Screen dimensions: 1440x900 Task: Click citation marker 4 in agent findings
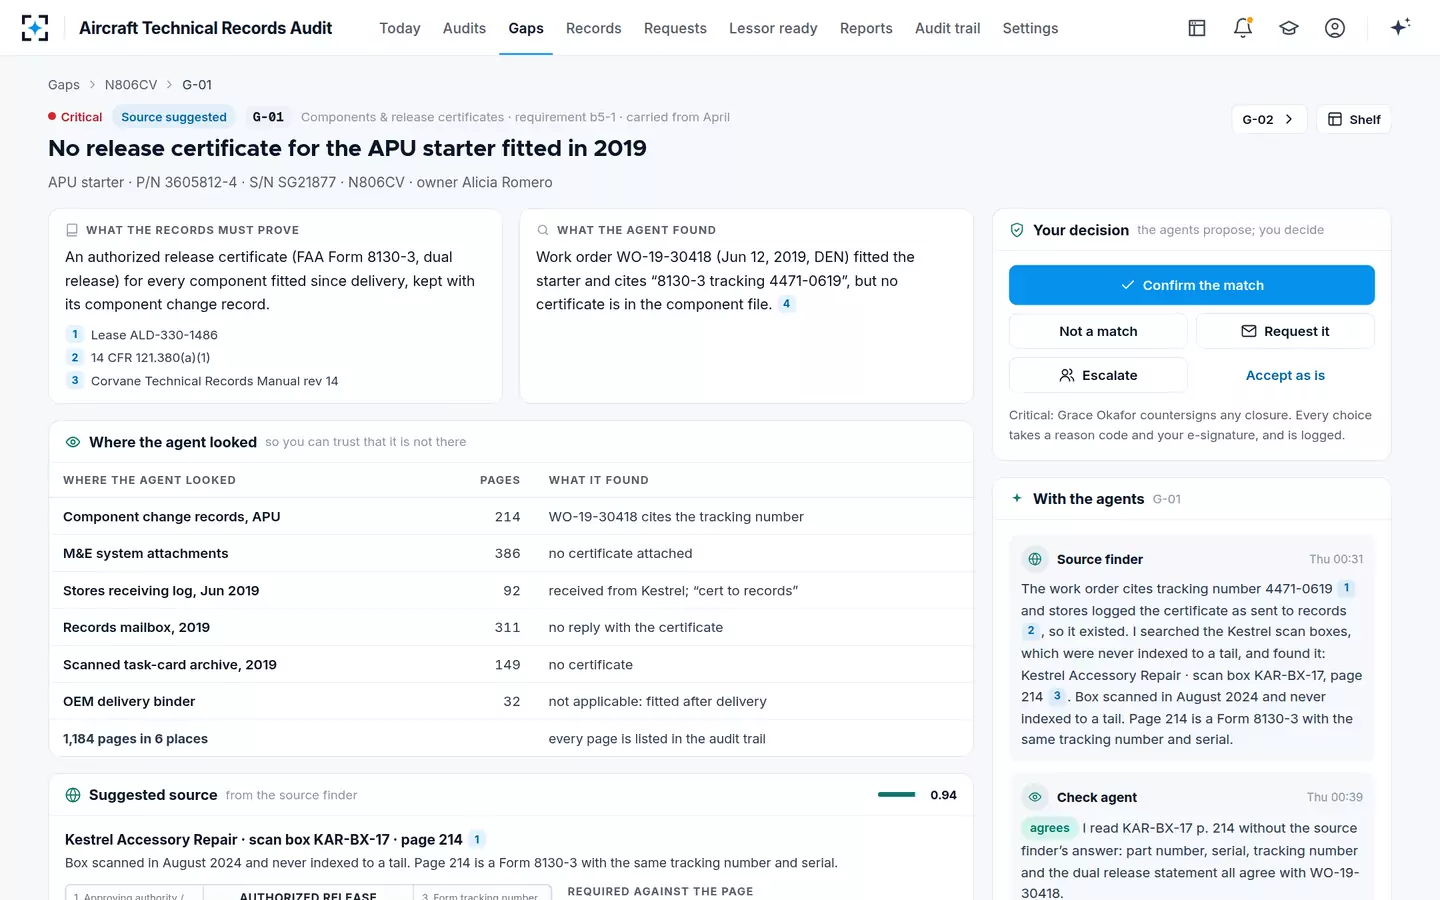coord(787,304)
